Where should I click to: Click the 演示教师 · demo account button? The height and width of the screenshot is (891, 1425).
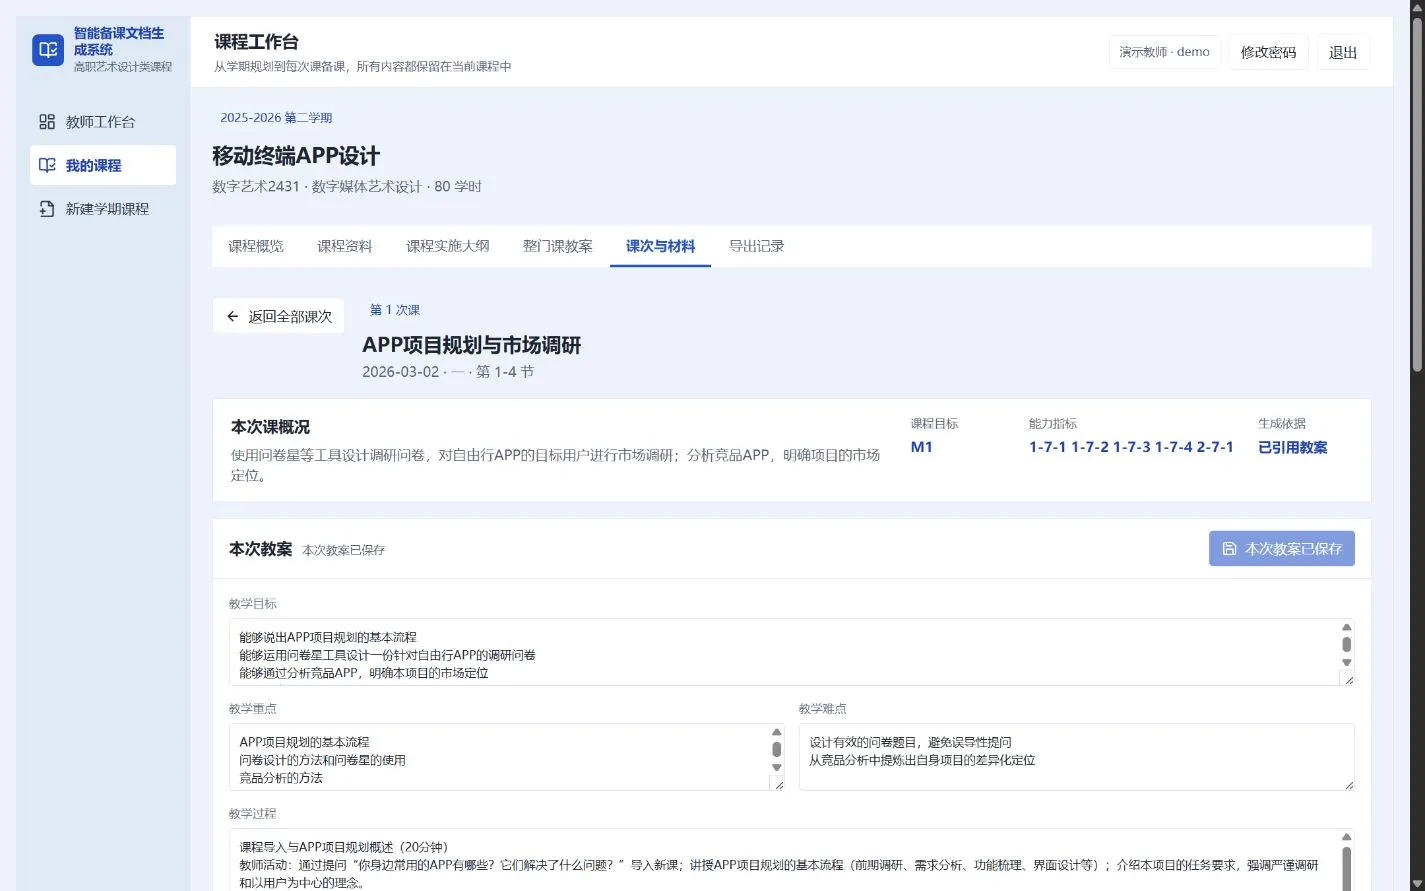tap(1164, 52)
